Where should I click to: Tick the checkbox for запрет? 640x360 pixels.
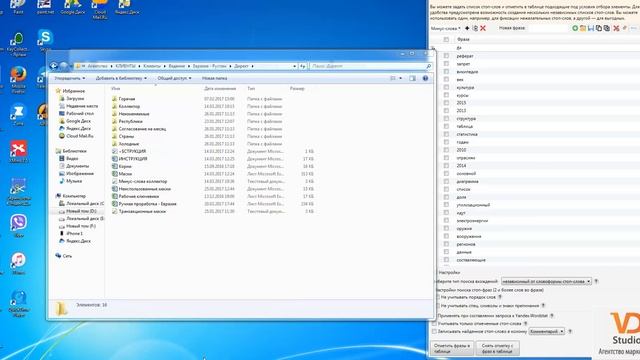pos(446,64)
